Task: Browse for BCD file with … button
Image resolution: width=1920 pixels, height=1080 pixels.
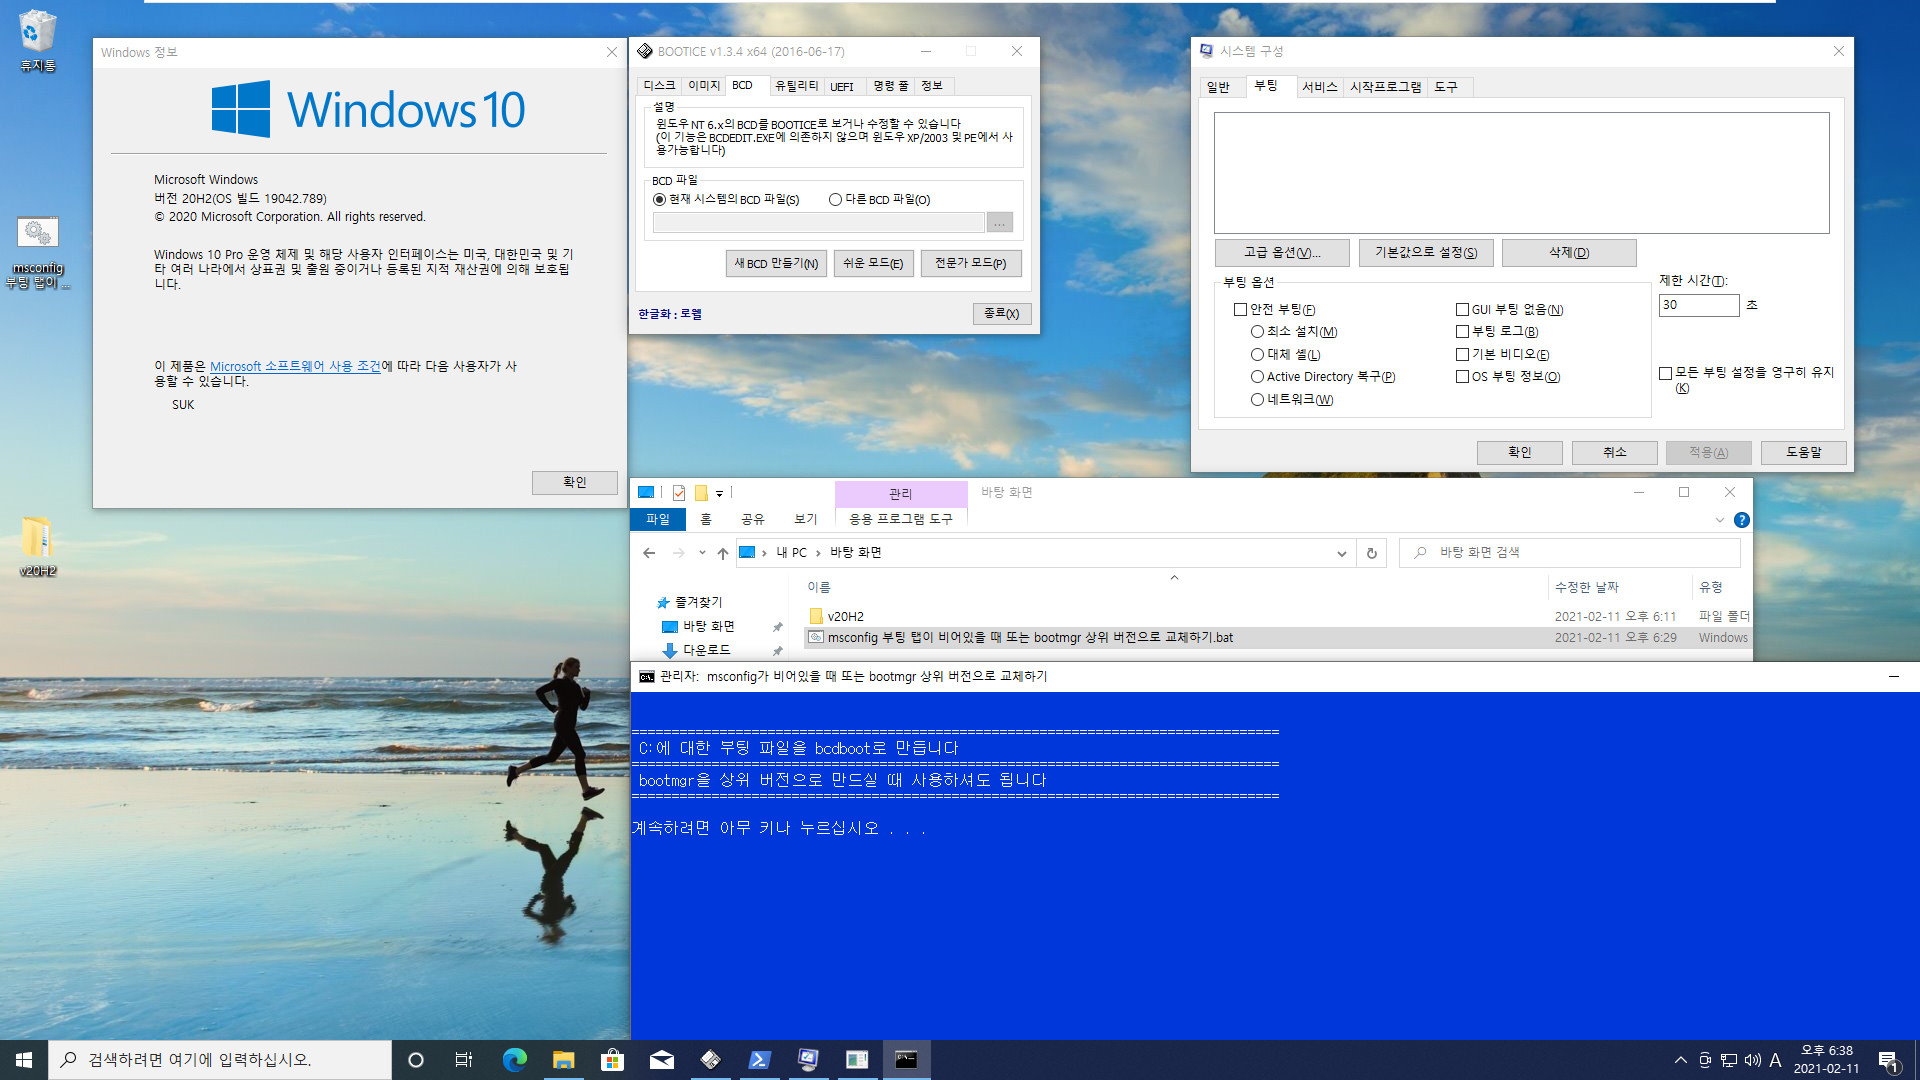Action: (x=999, y=223)
